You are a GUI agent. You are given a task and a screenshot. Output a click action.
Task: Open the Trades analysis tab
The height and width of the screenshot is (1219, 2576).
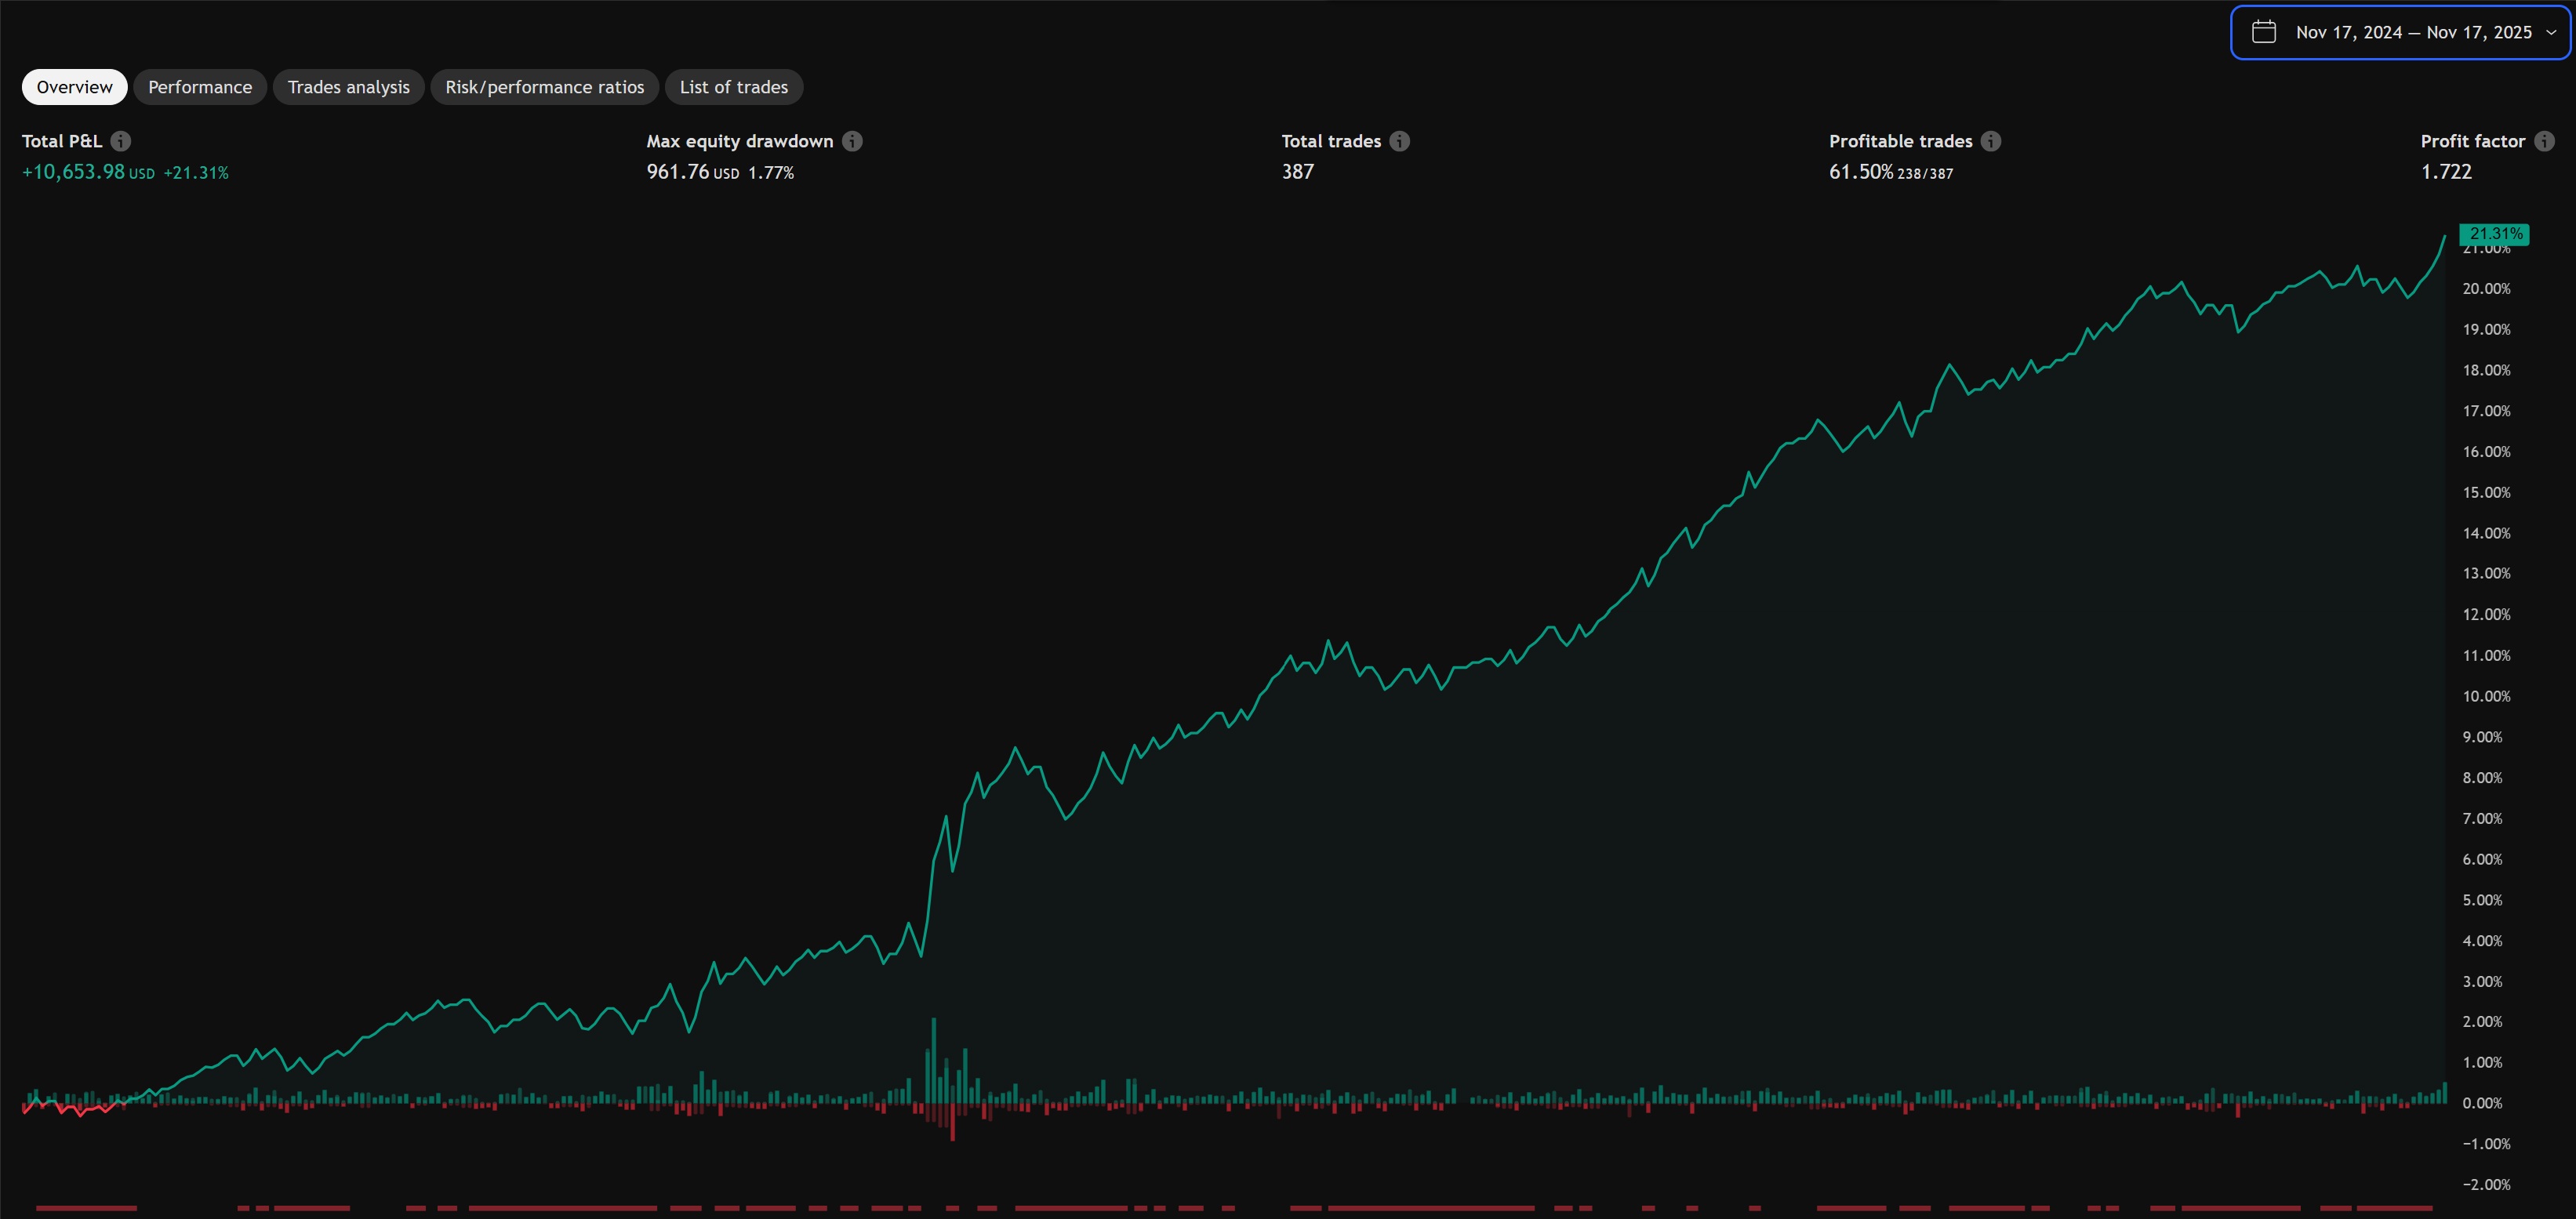tap(348, 87)
